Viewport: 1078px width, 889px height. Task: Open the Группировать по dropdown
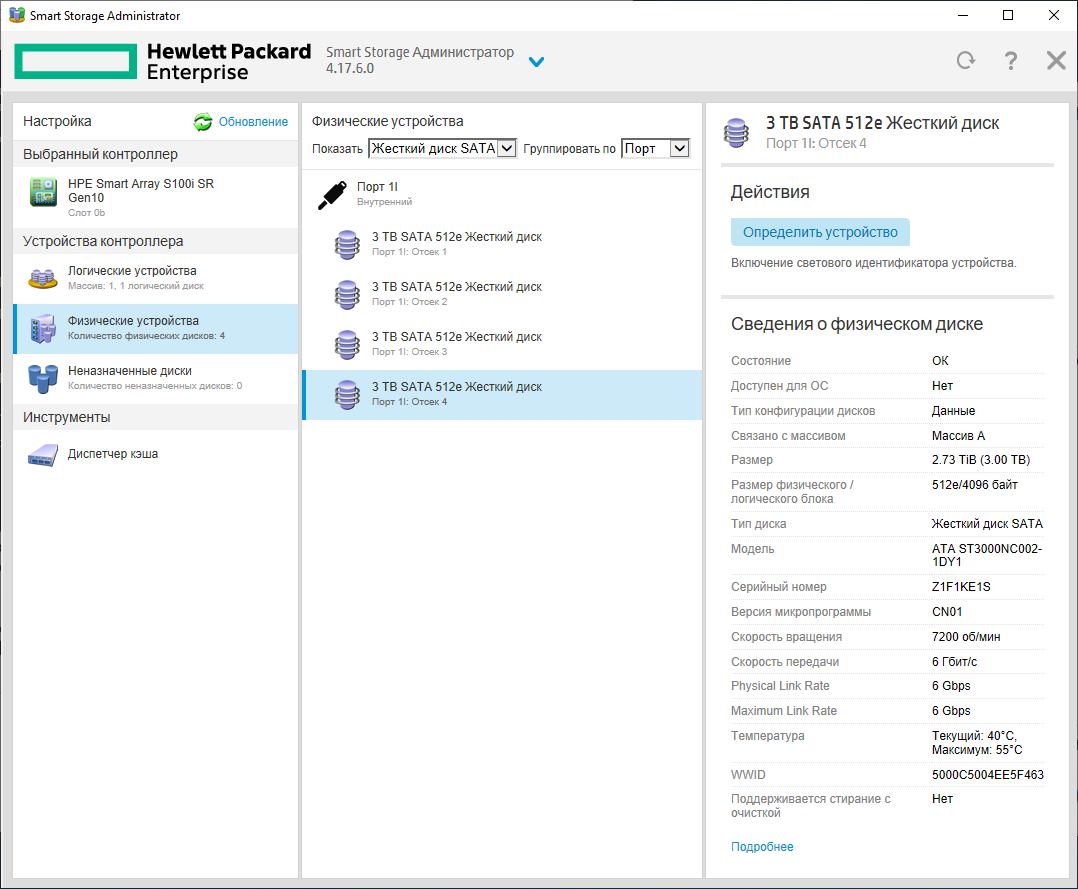[655, 149]
